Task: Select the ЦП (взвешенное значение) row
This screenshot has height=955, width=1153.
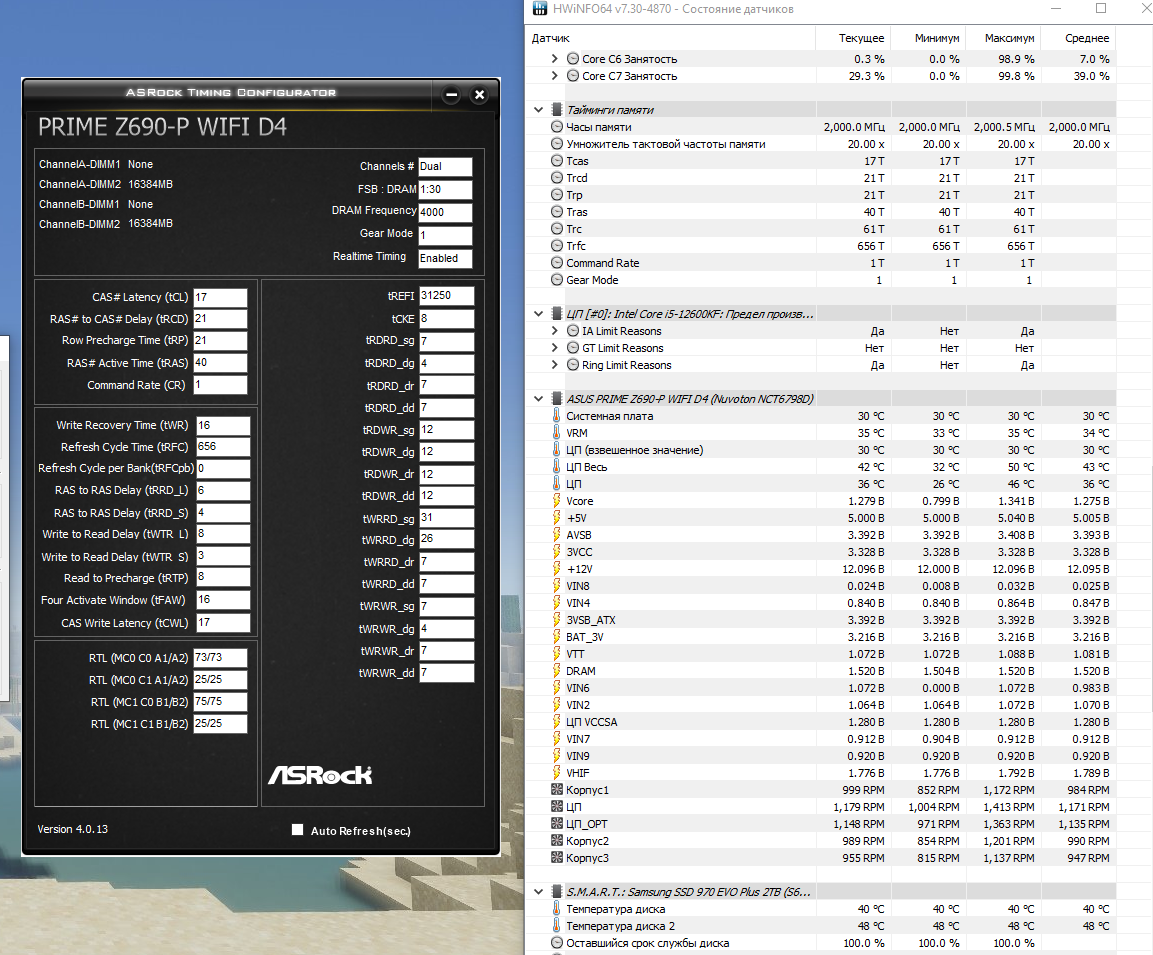Action: [x=821, y=450]
